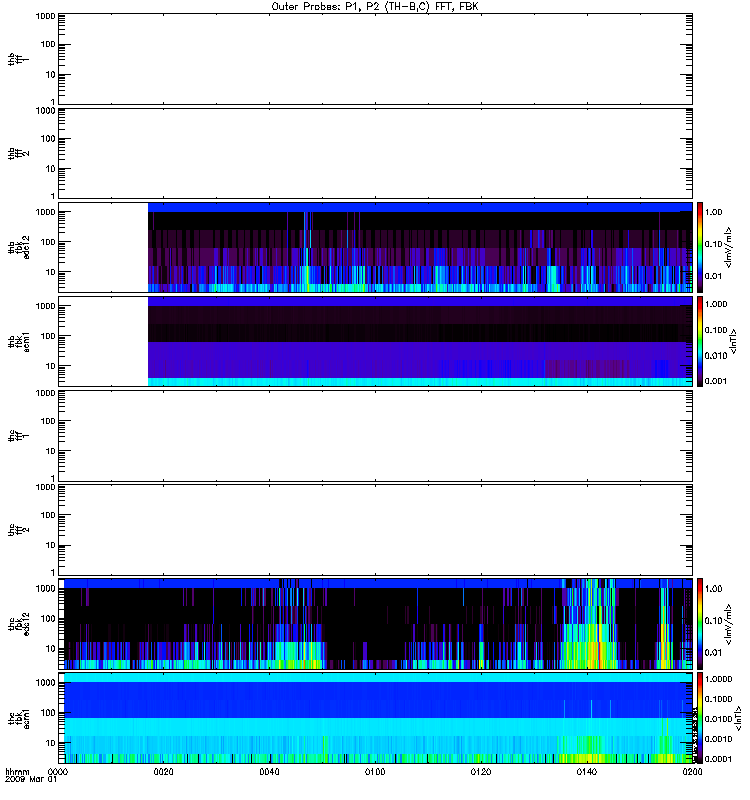Click the plot title "Outer Probes: P1, P2 (TH-B,C) FFT, FBK"
Viewport: 750px width, 800px height.
pos(375,7)
